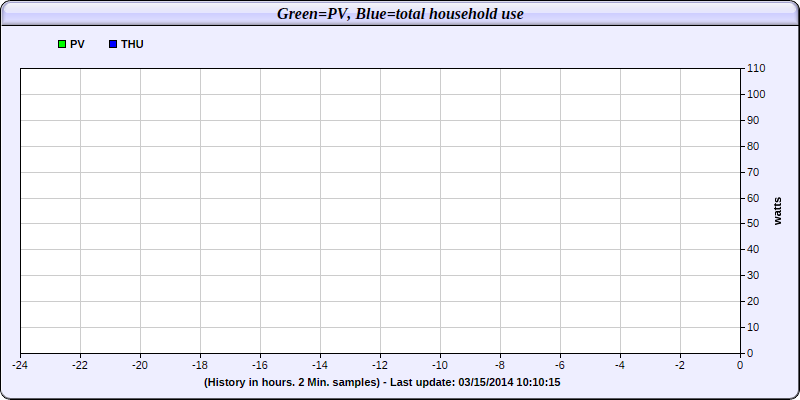Click the y-axis value 70
Viewport: 800px width, 400px height.
coord(753,172)
